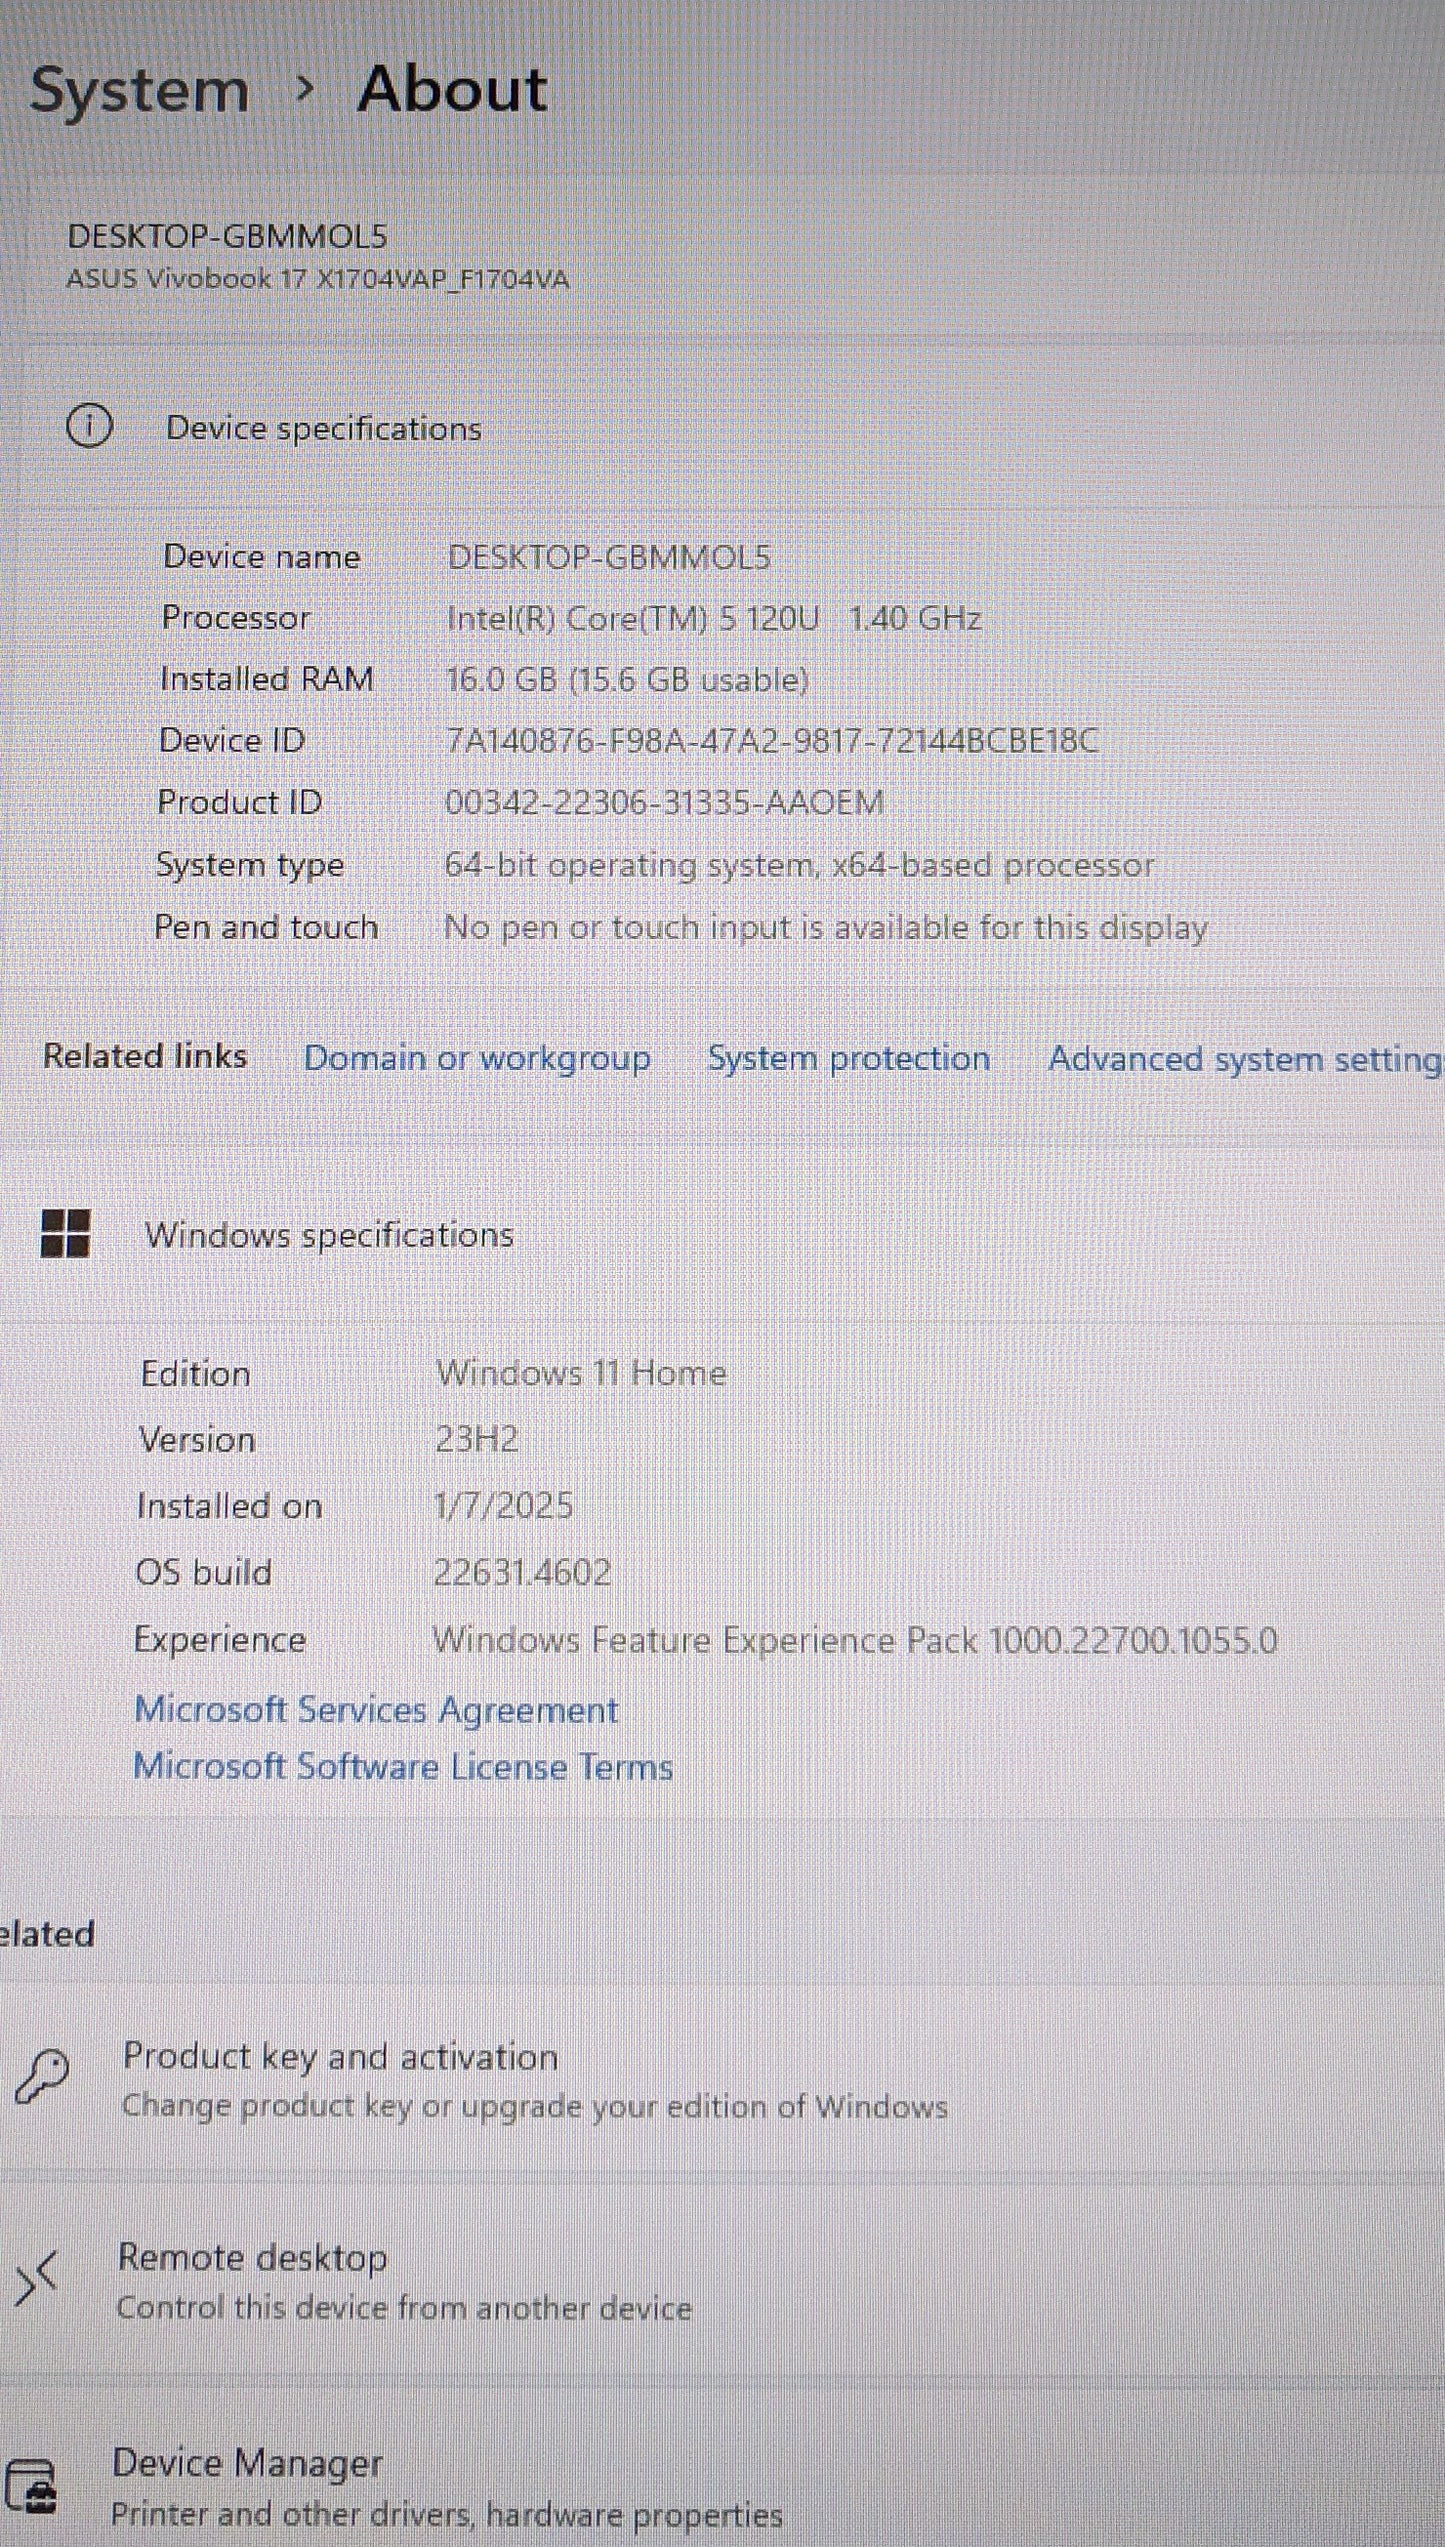
Task: Collapse the Windows specifications section header
Action: pyautogui.click(x=722, y=1233)
